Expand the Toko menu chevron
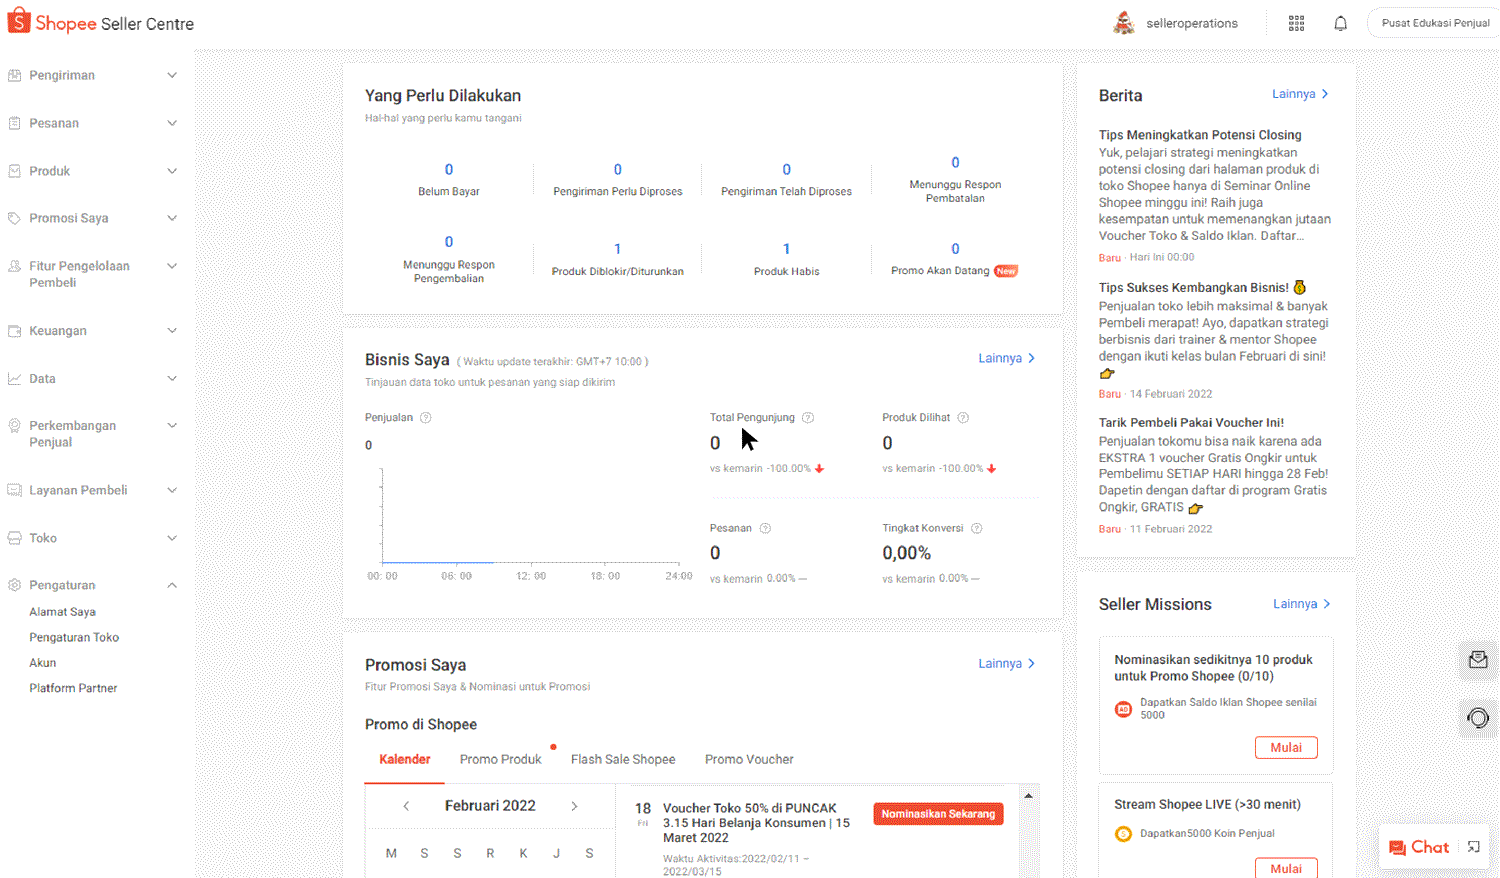Viewport: 1500px width, 878px height. pyautogui.click(x=172, y=538)
